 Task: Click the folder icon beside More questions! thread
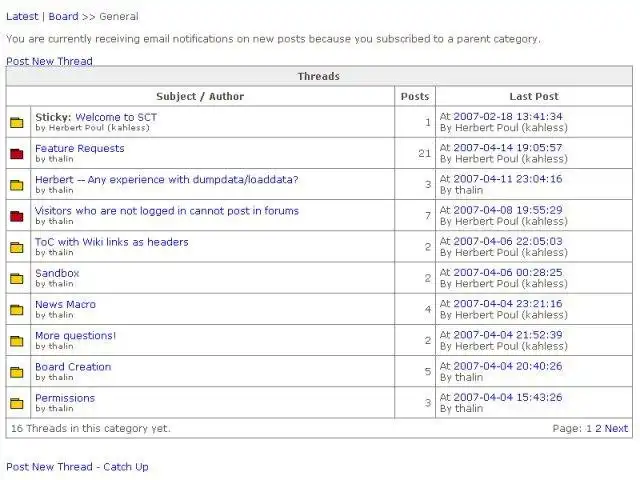(x=17, y=341)
